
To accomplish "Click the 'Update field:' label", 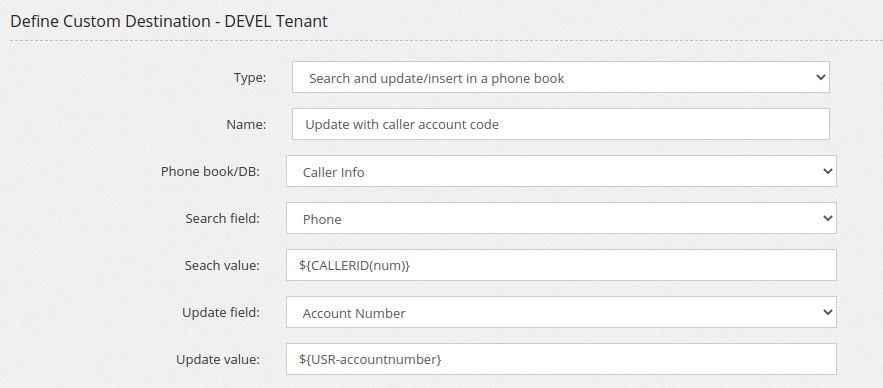I will 221,313.
